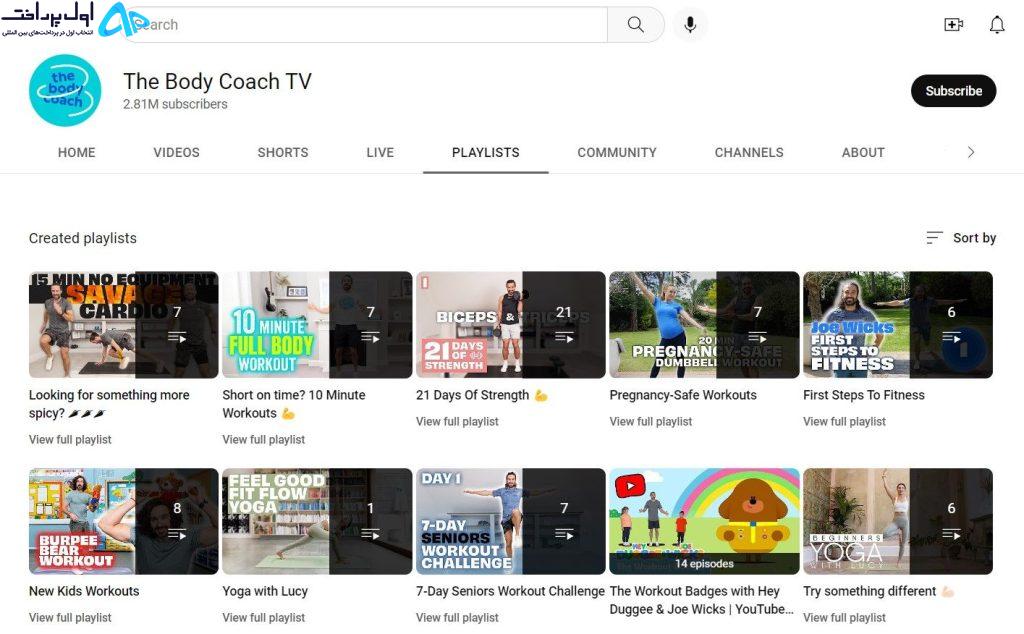Screen dimensions: 1024x634
Task: Open the notifications bell
Action: tap(997, 25)
